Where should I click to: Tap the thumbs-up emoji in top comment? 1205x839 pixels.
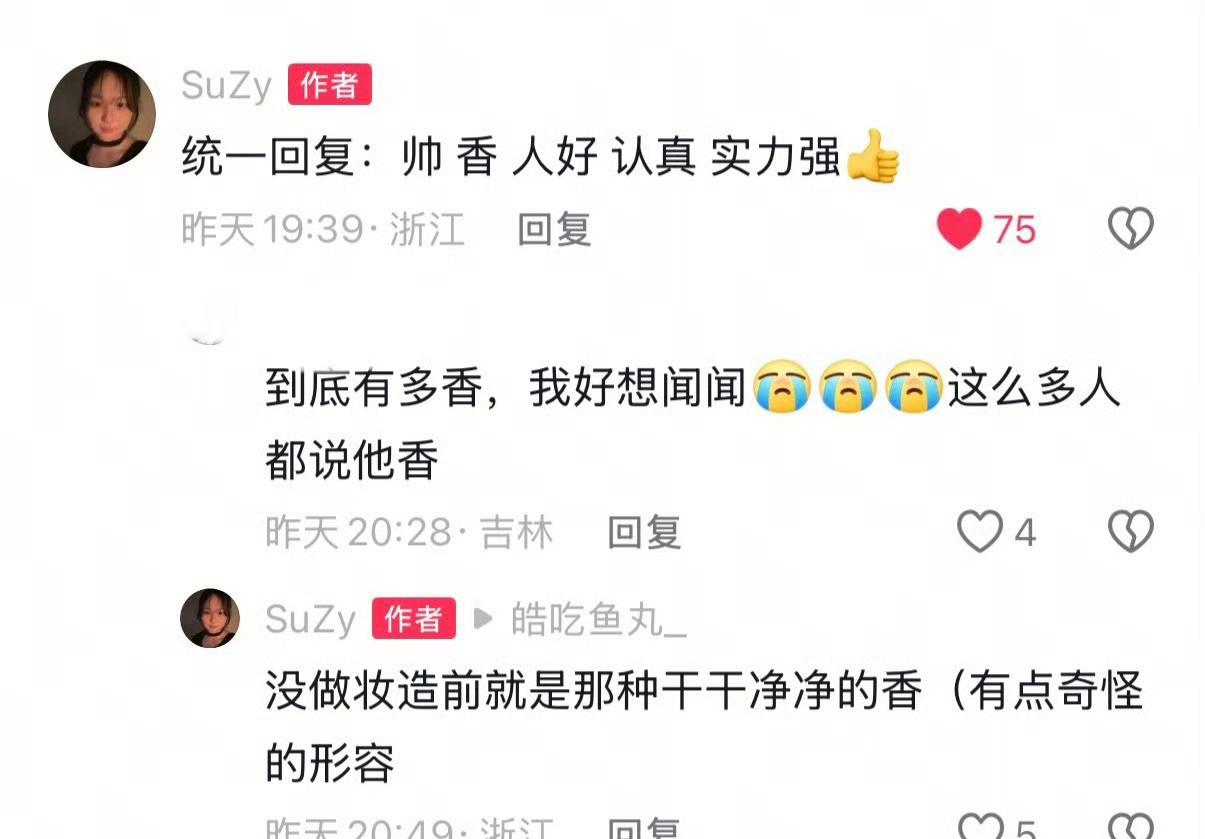click(873, 158)
